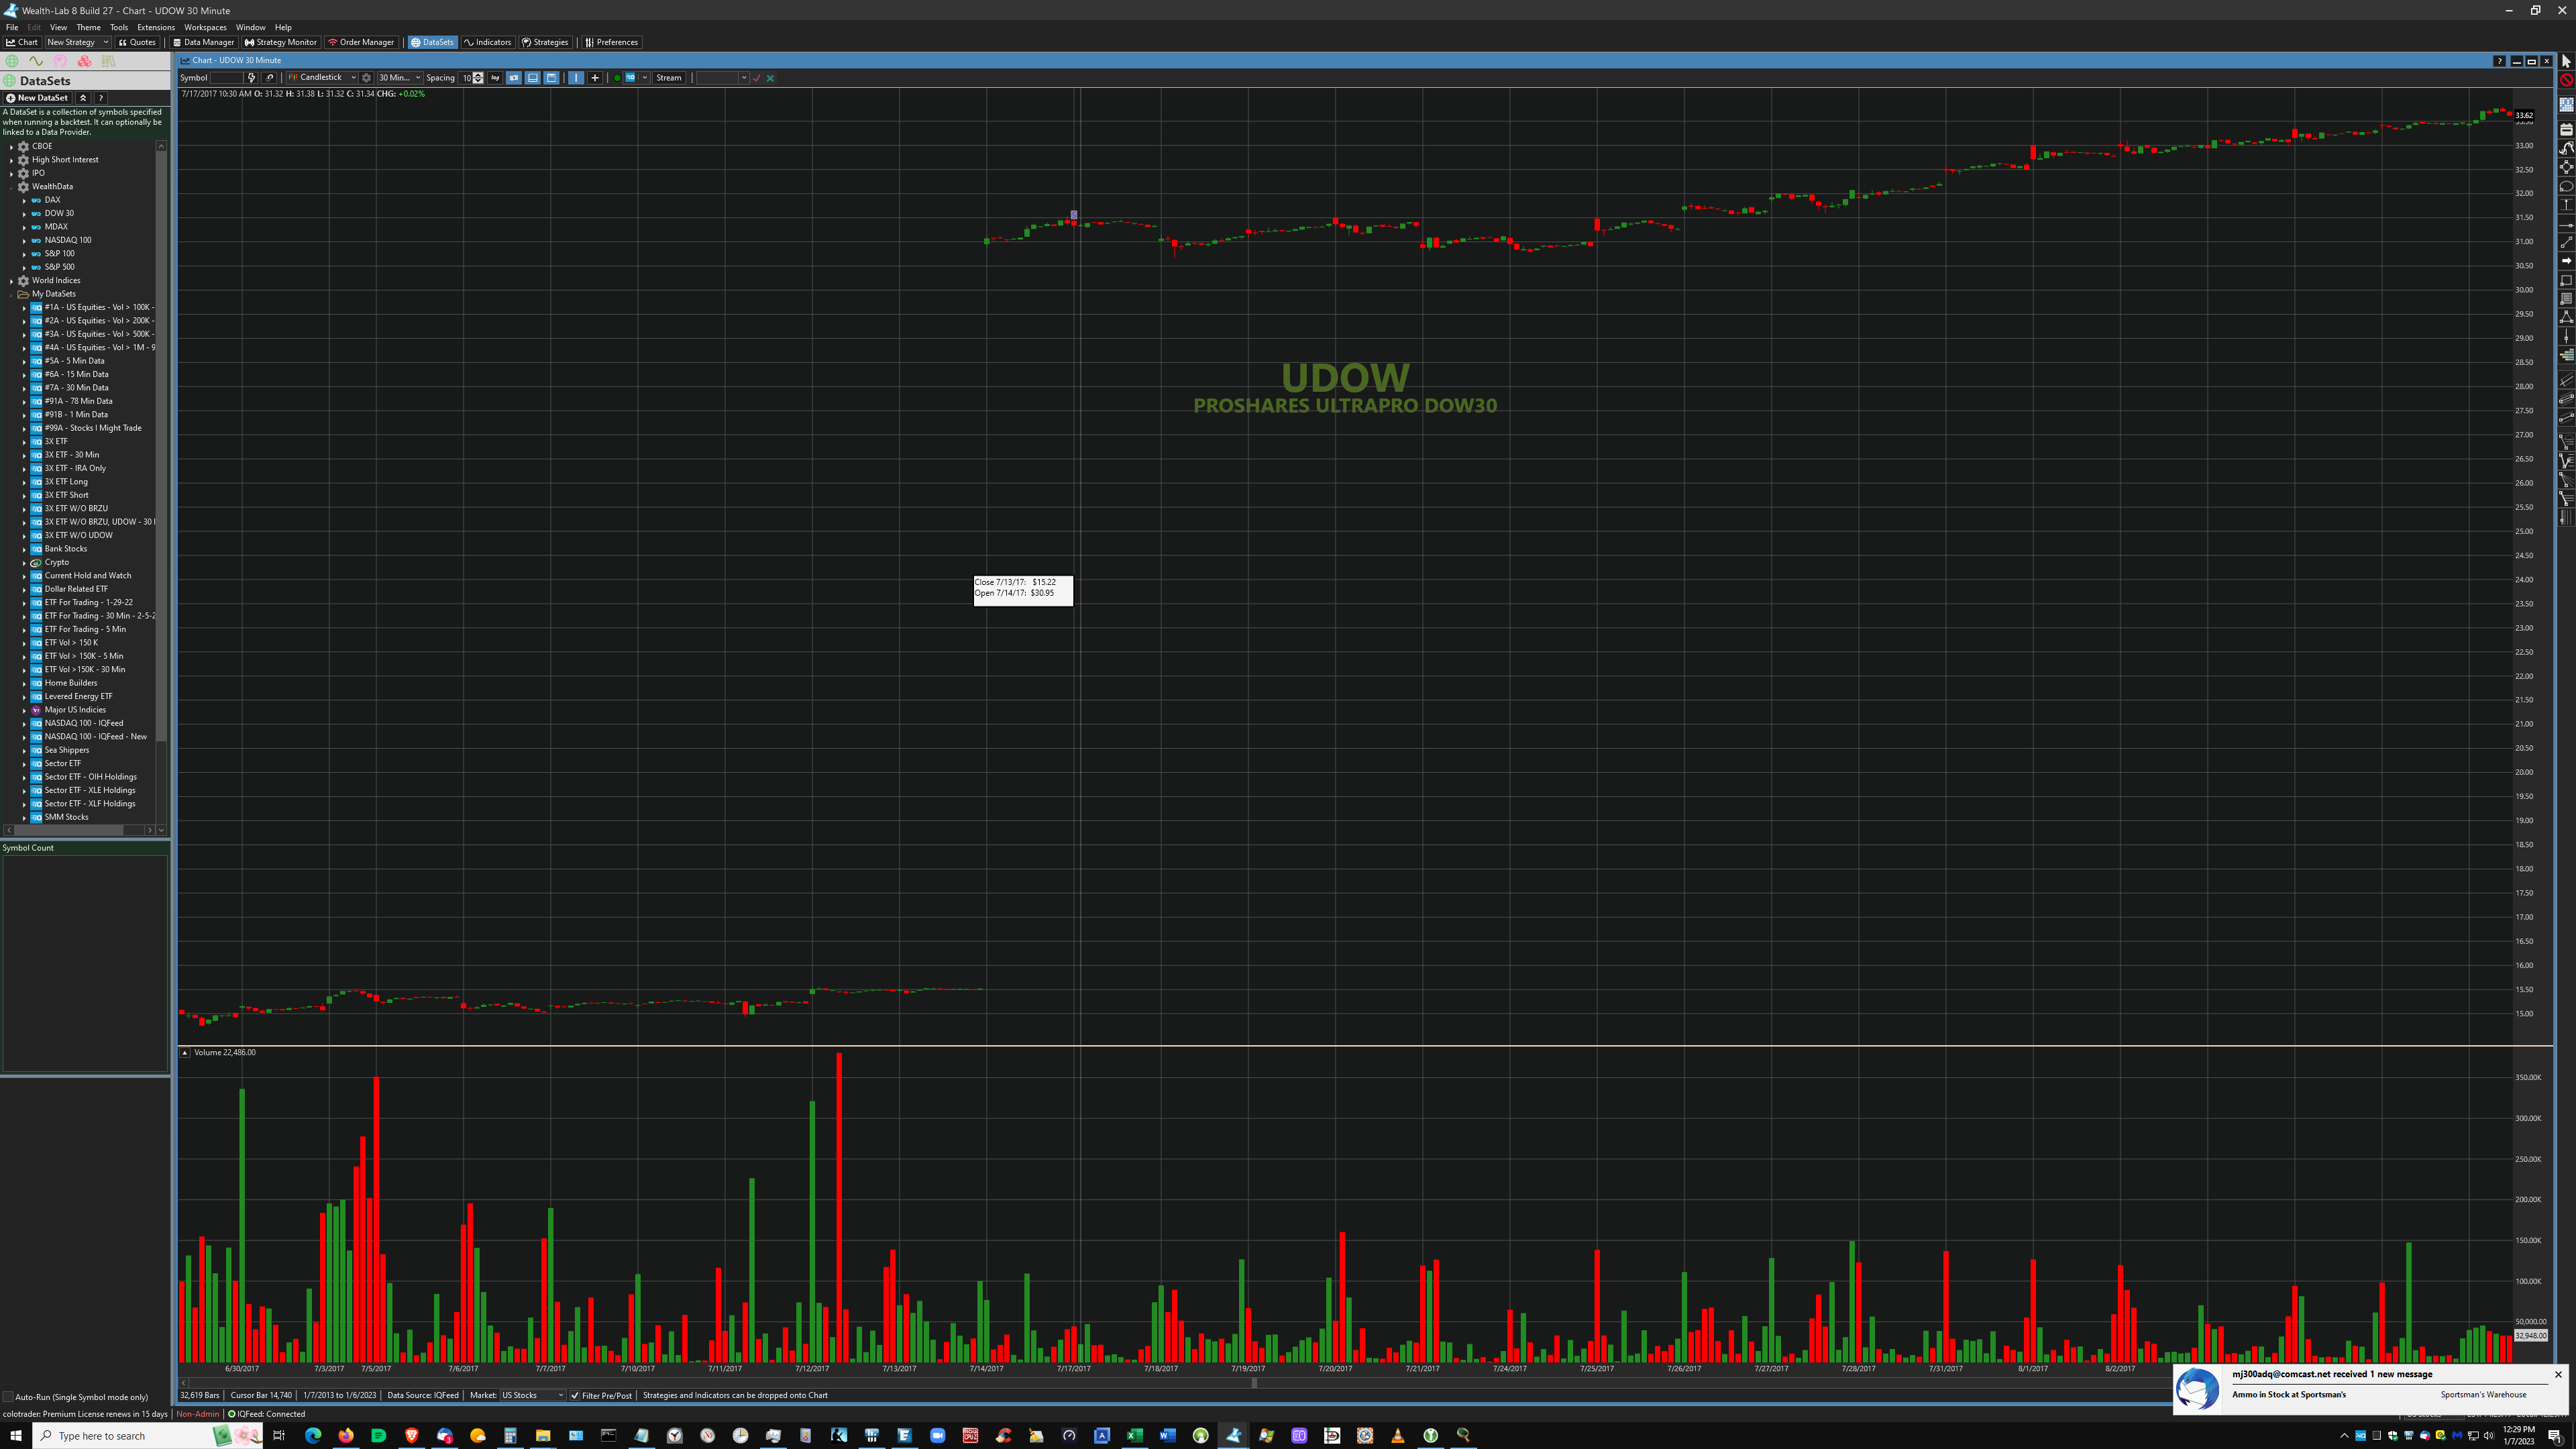The height and width of the screenshot is (1449, 2576).
Task: Select the horizontal line drawing tool
Action: [x=2566, y=225]
